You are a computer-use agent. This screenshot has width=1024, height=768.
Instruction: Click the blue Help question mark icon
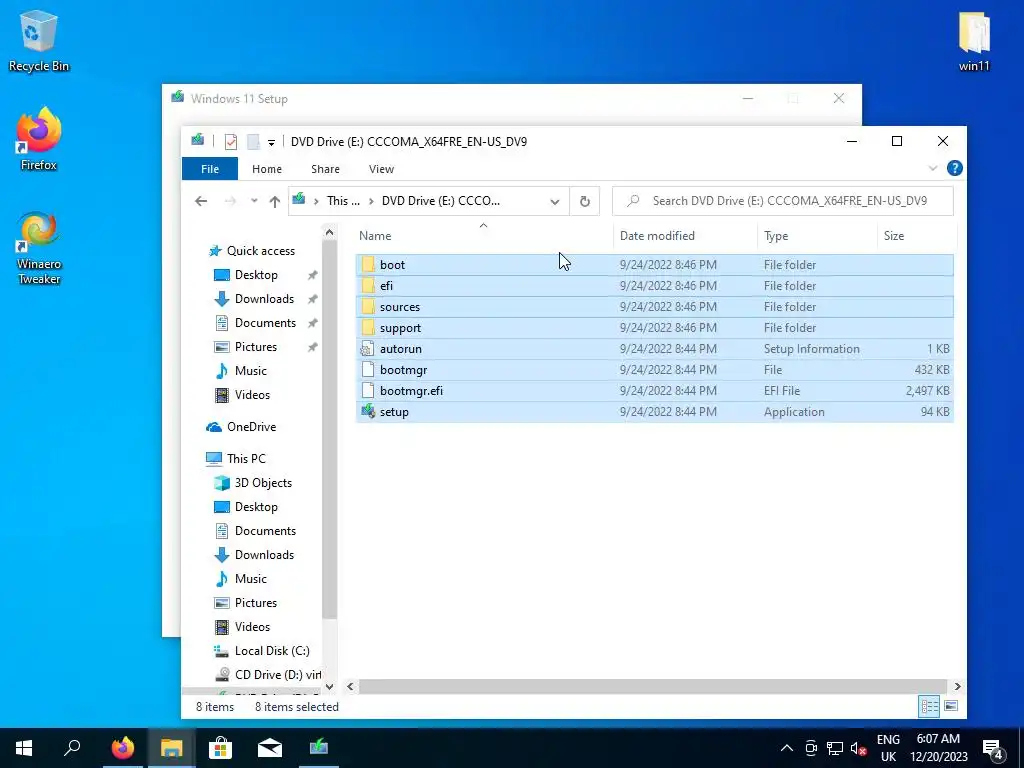(x=954, y=168)
